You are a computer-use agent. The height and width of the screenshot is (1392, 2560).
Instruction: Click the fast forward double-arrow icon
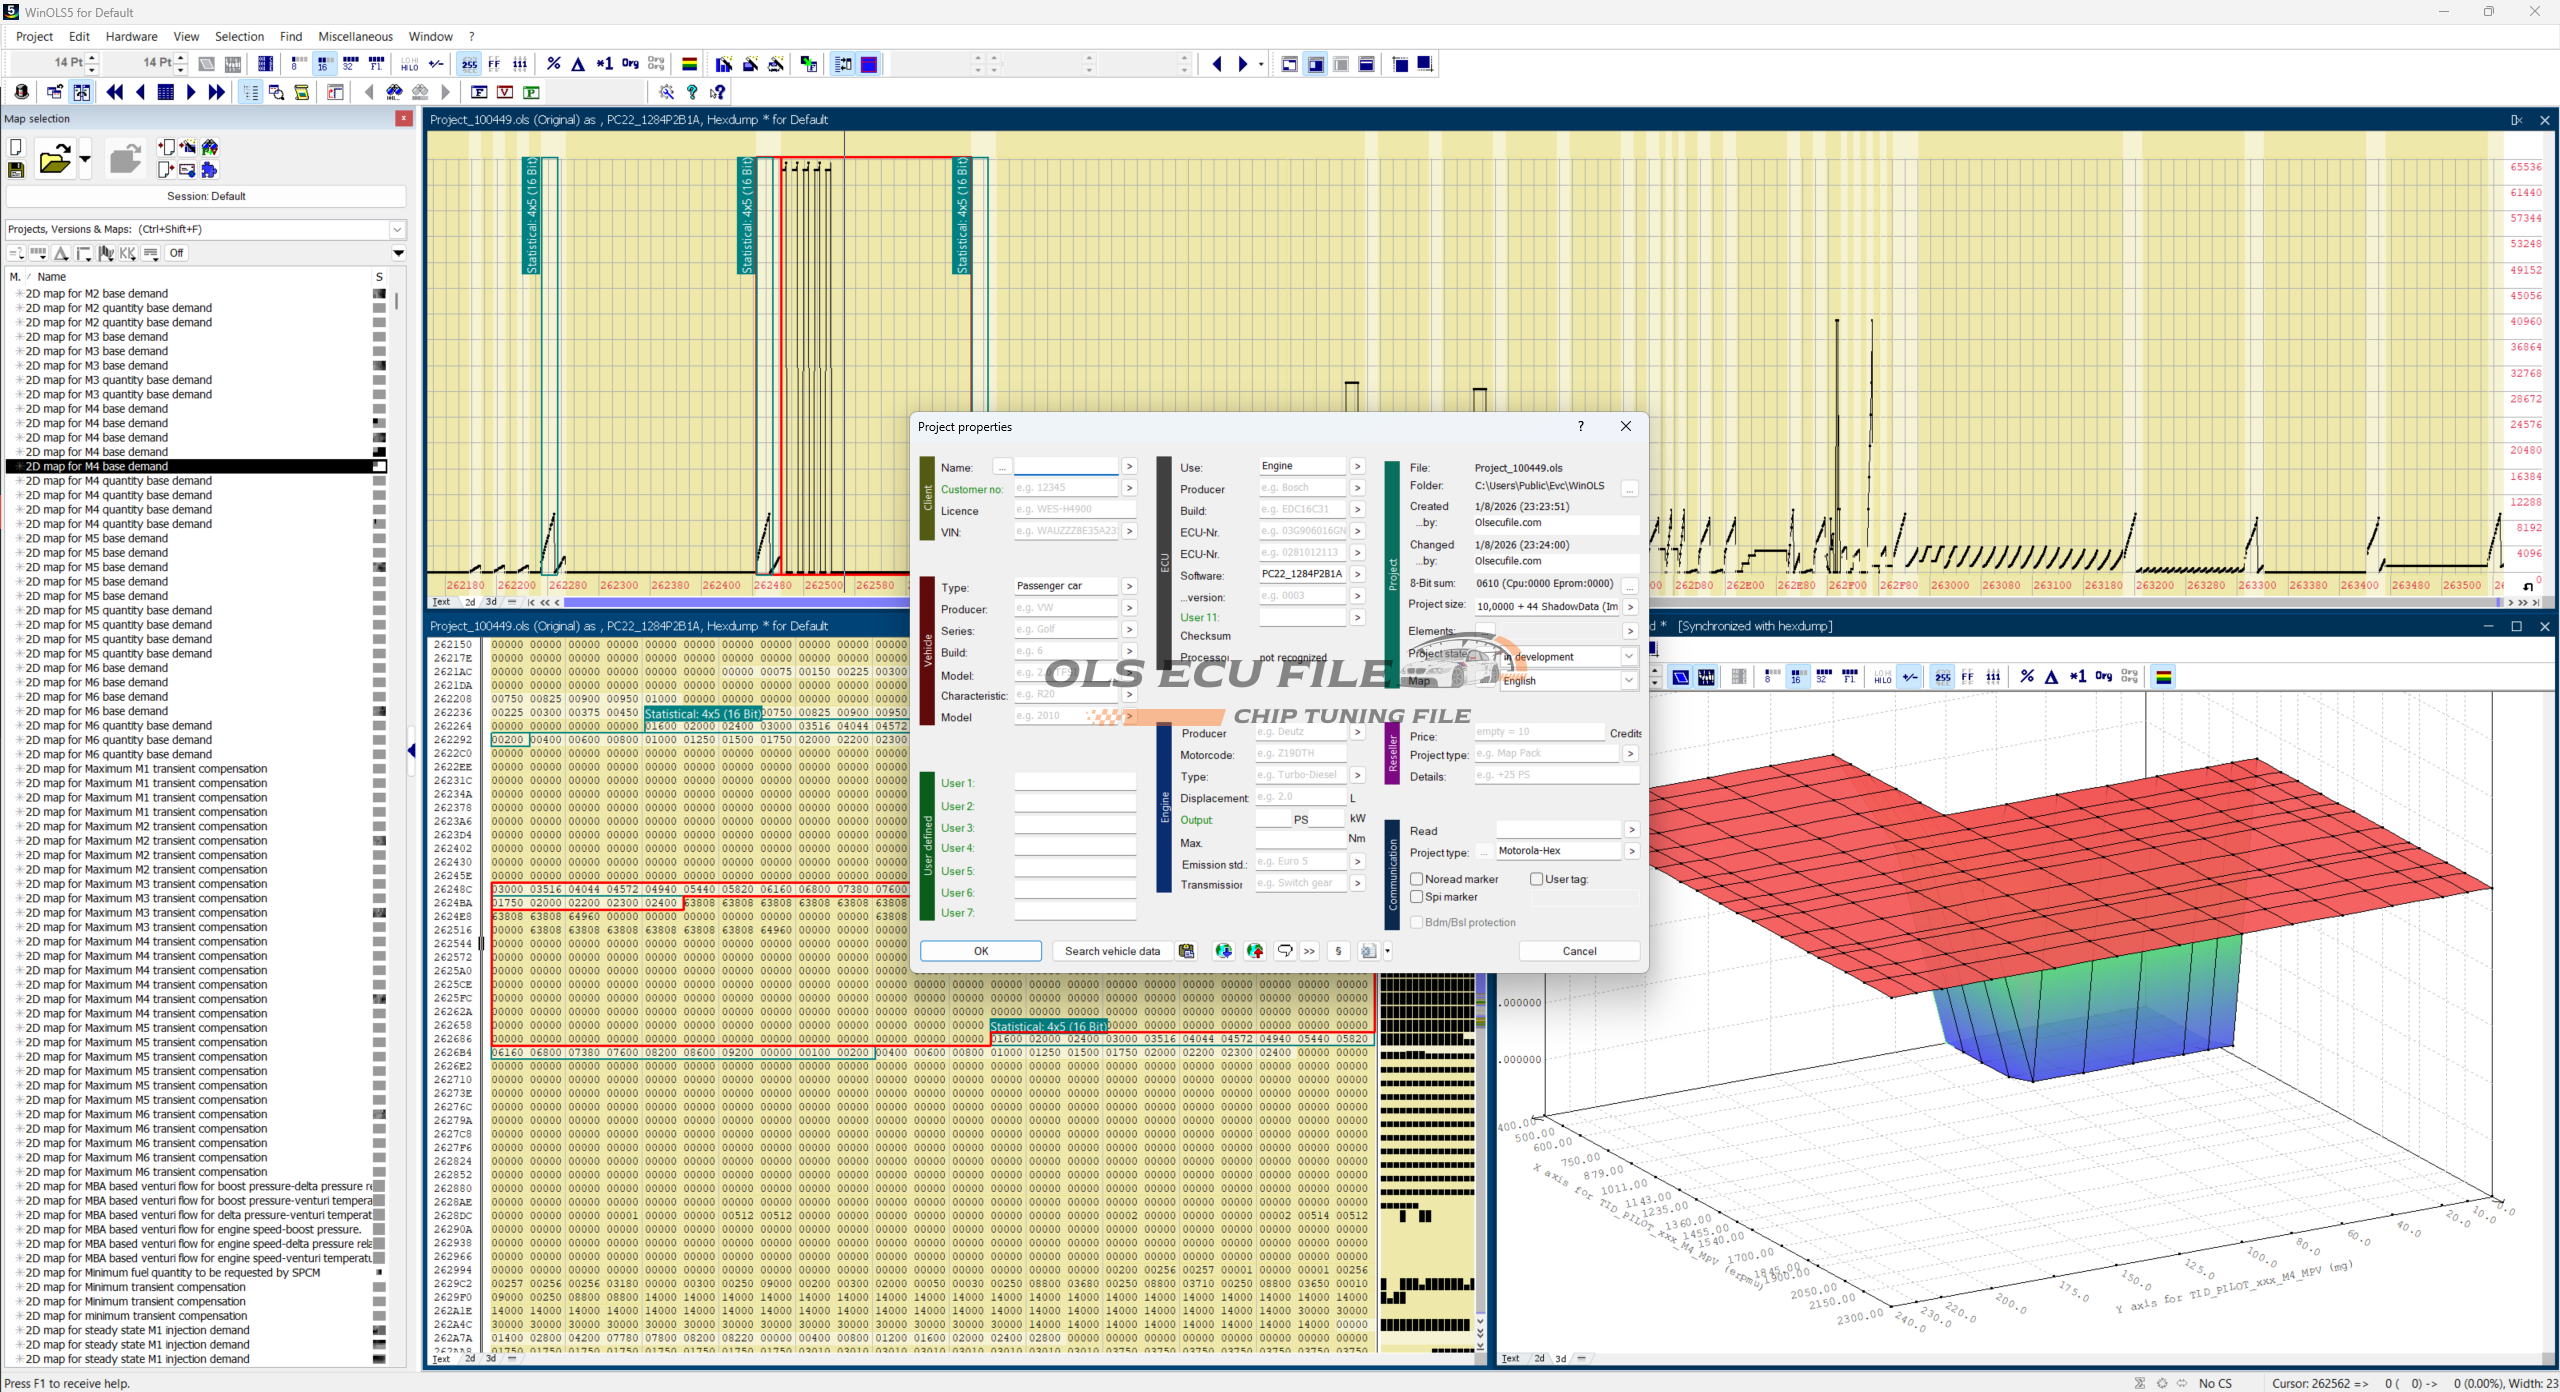[216, 92]
